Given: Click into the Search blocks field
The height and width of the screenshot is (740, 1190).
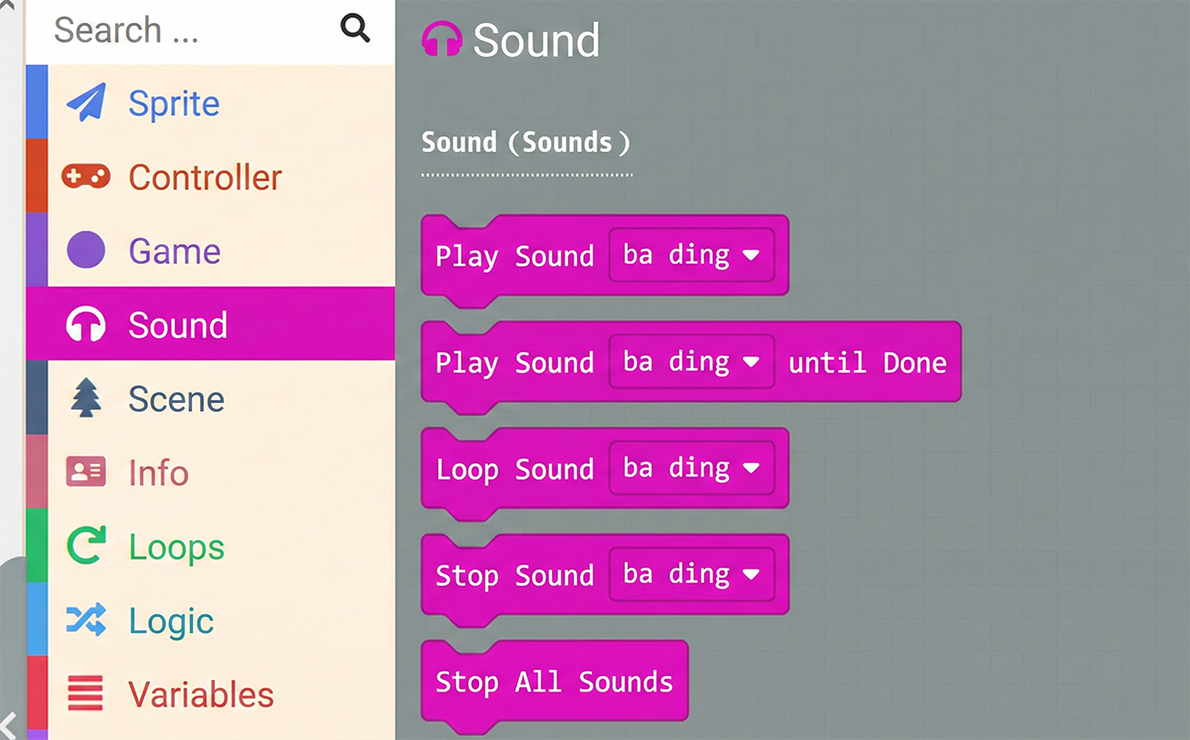Looking at the screenshot, I should click(x=180, y=30).
